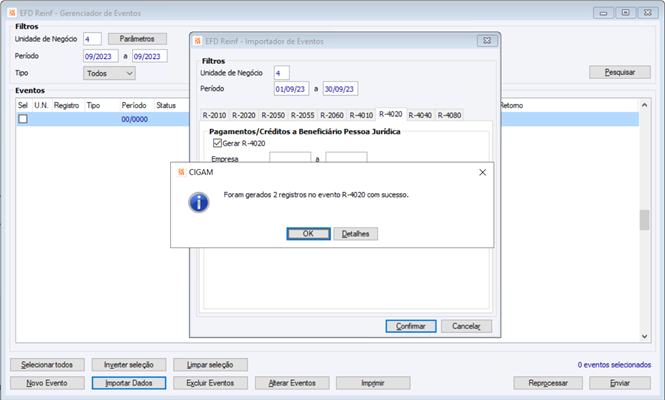Click Confirmar in the Importador window
Image resolution: width=665 pixels, height=400 pixels.
coord(411,326)
